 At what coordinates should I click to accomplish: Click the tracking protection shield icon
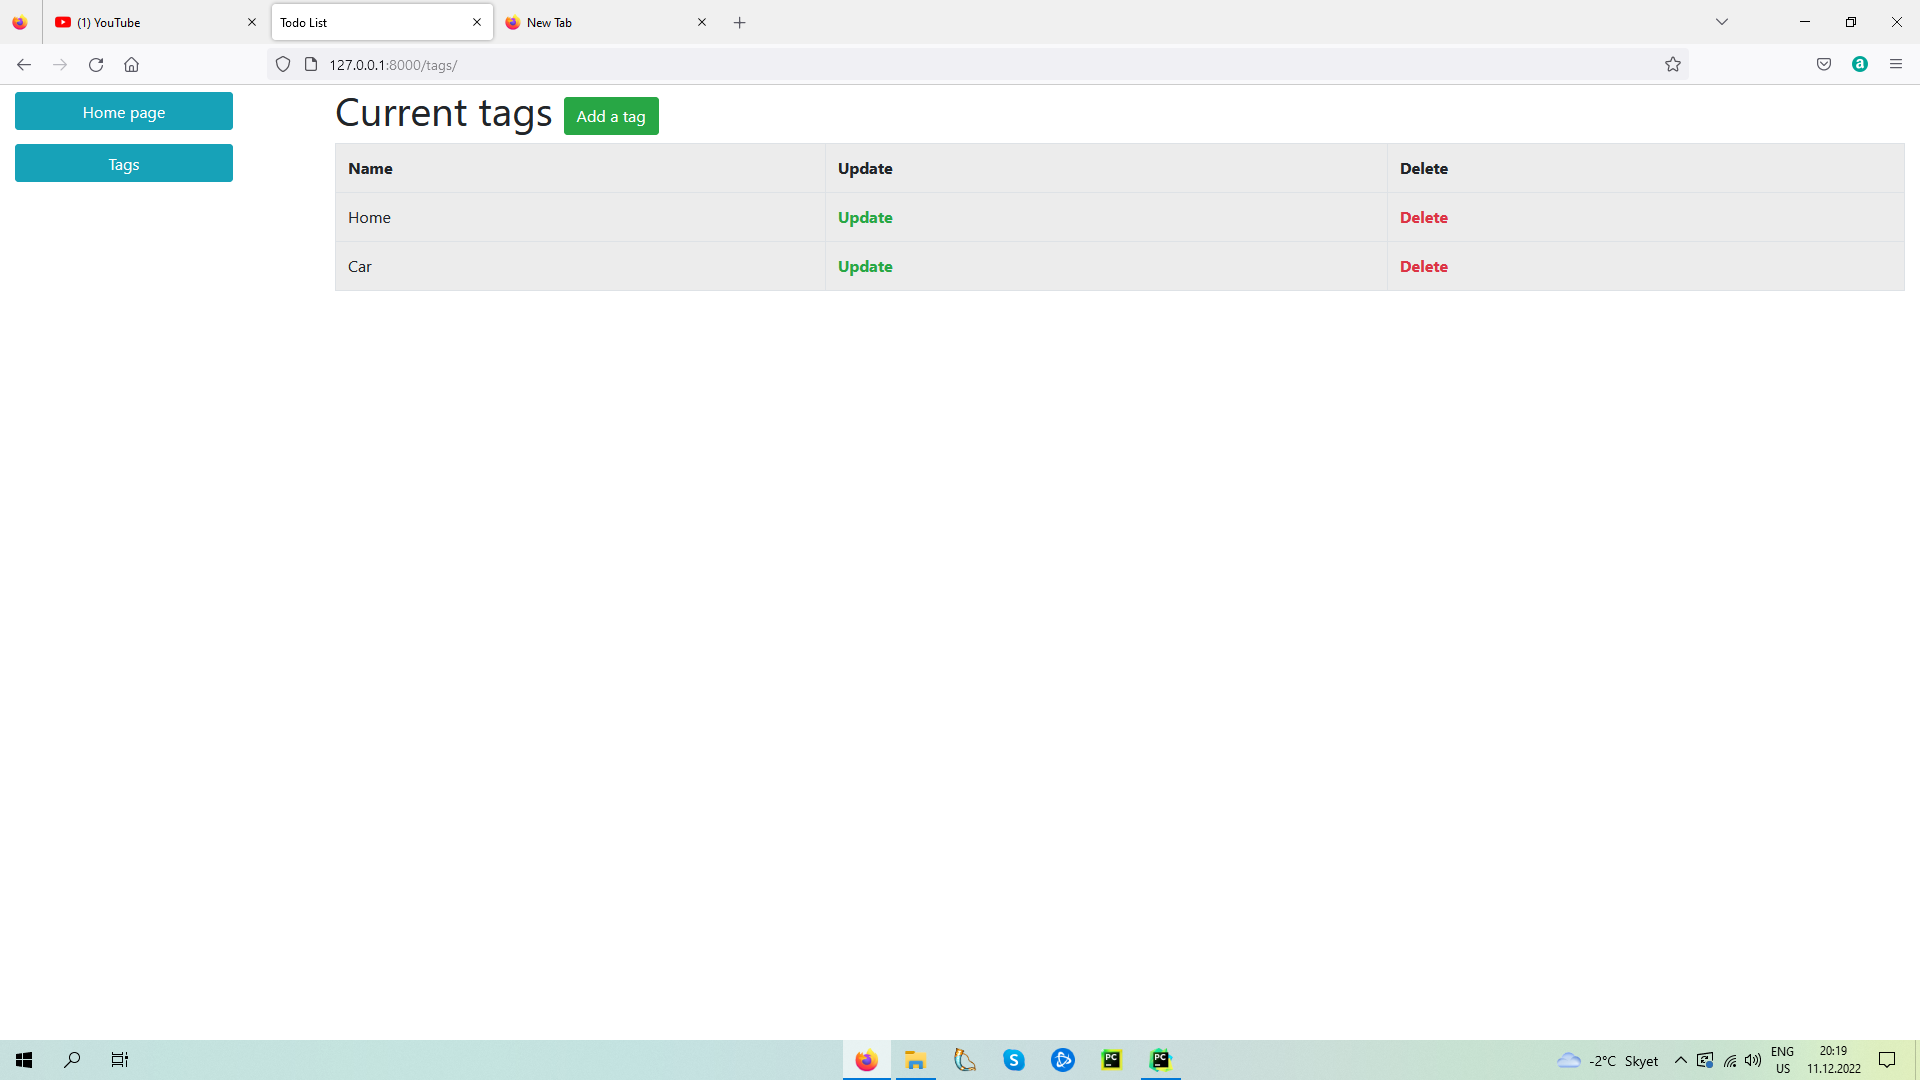click(283, 65)
